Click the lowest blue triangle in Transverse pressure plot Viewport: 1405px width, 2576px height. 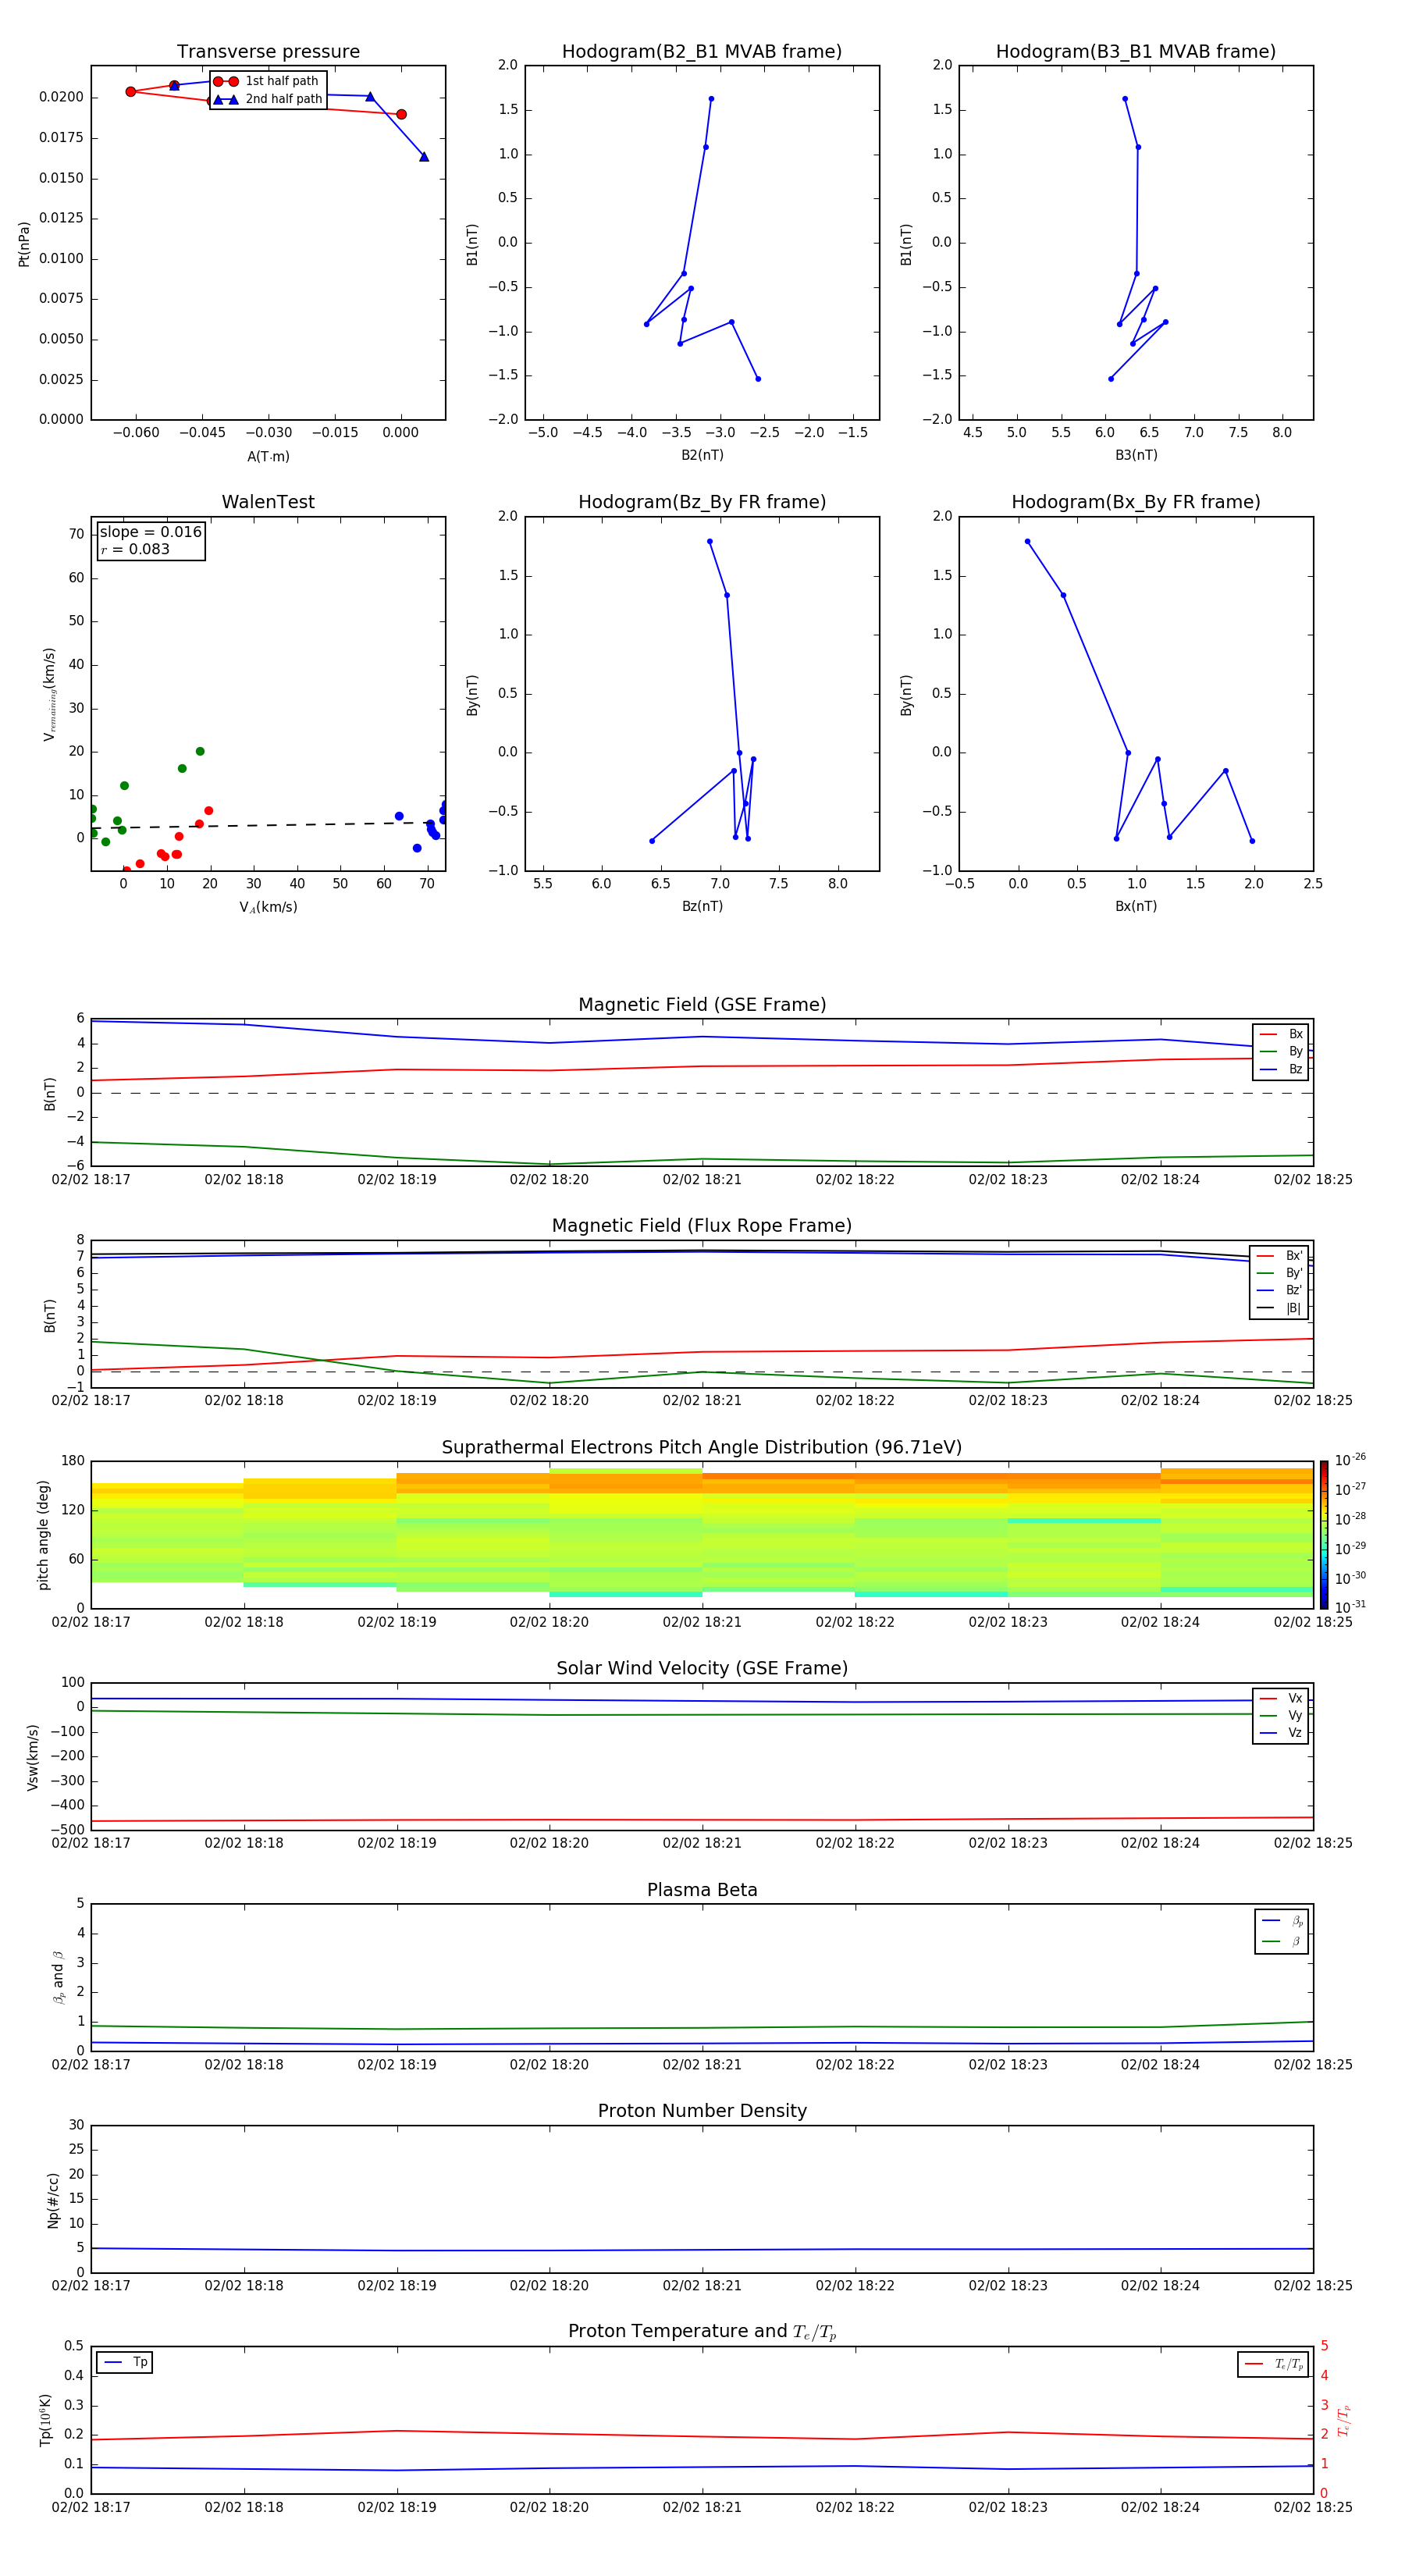[x=424, y=157]
